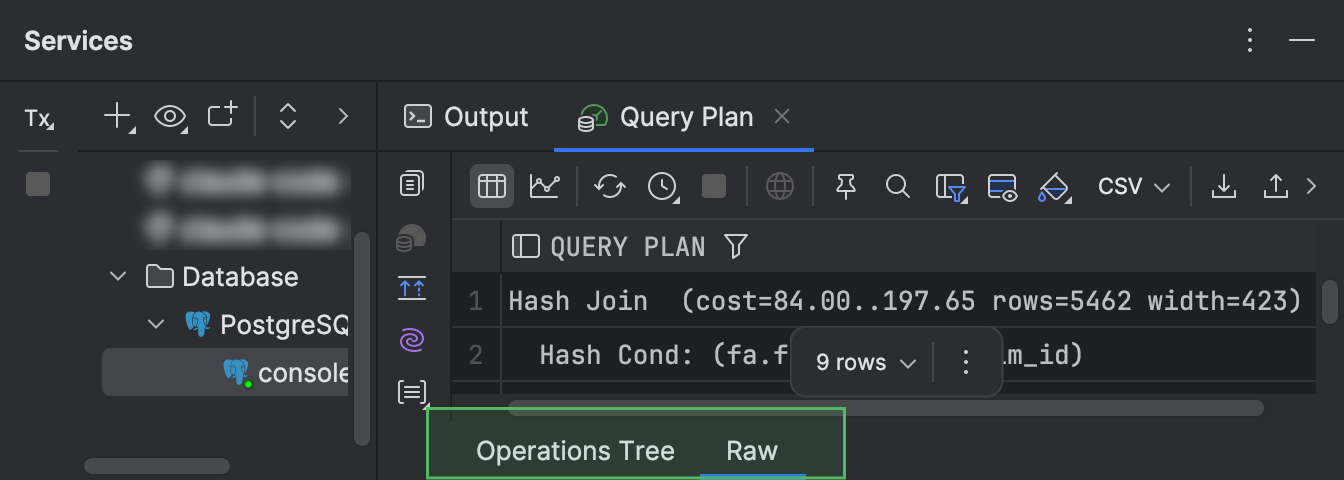The image size is (1344, 480).
Task: Switch to the Raw tab
Action: pos(752,451)
